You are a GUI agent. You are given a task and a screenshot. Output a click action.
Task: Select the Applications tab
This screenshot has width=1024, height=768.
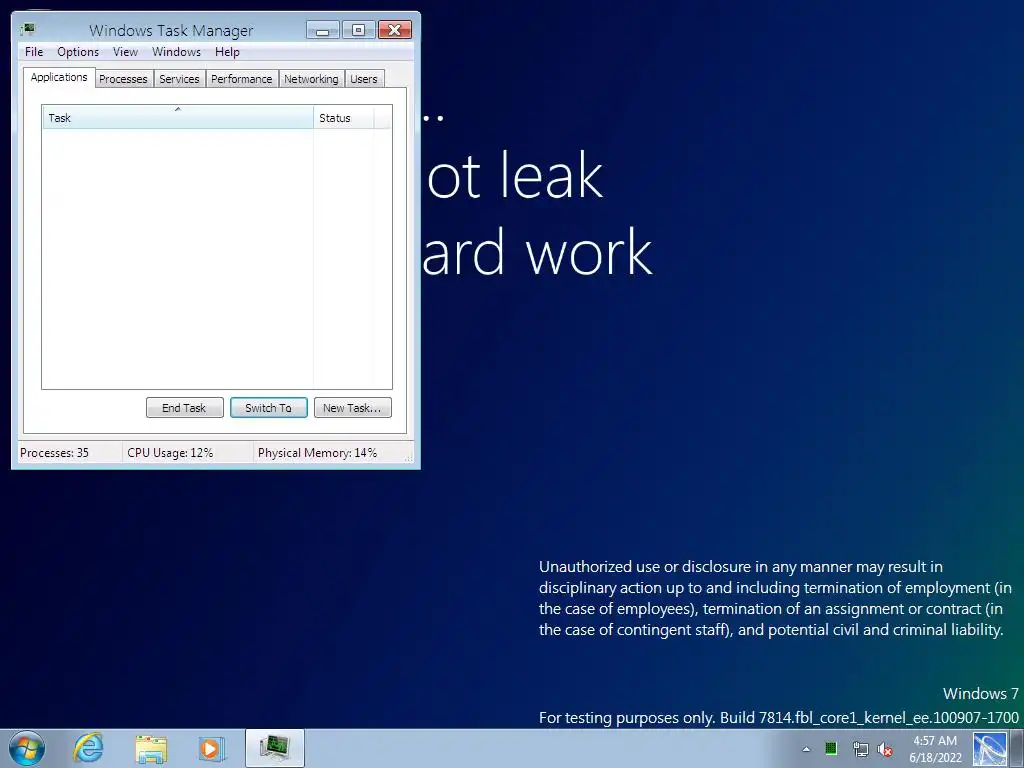tap(59, 77)
